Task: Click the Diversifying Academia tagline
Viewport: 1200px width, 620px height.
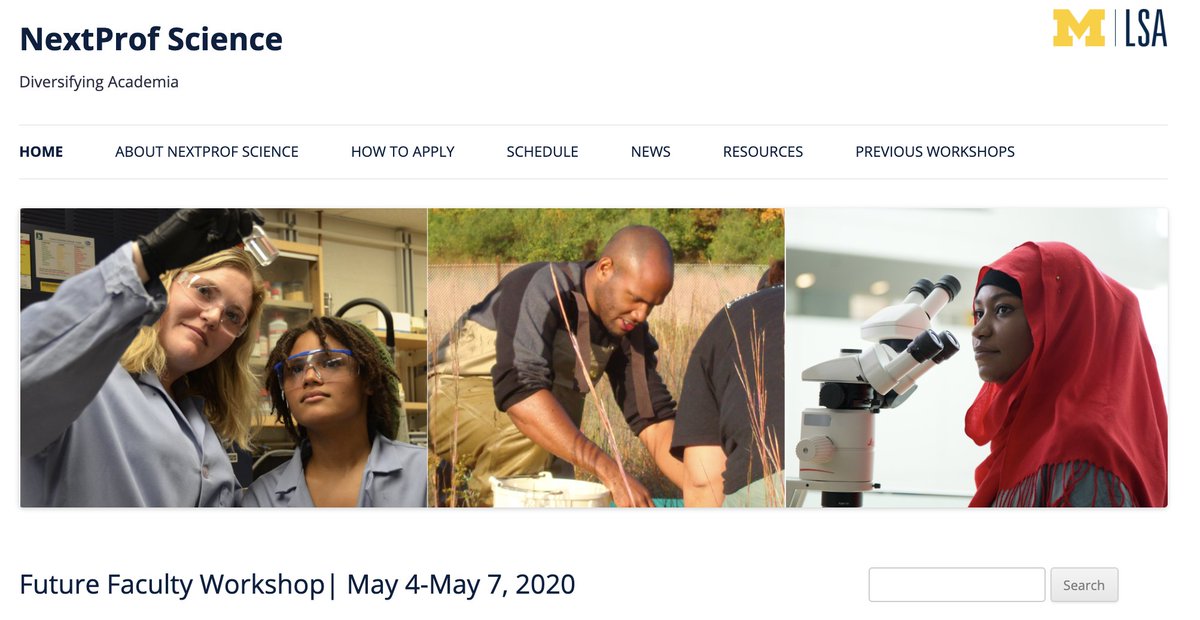Action: pos(99,82)
